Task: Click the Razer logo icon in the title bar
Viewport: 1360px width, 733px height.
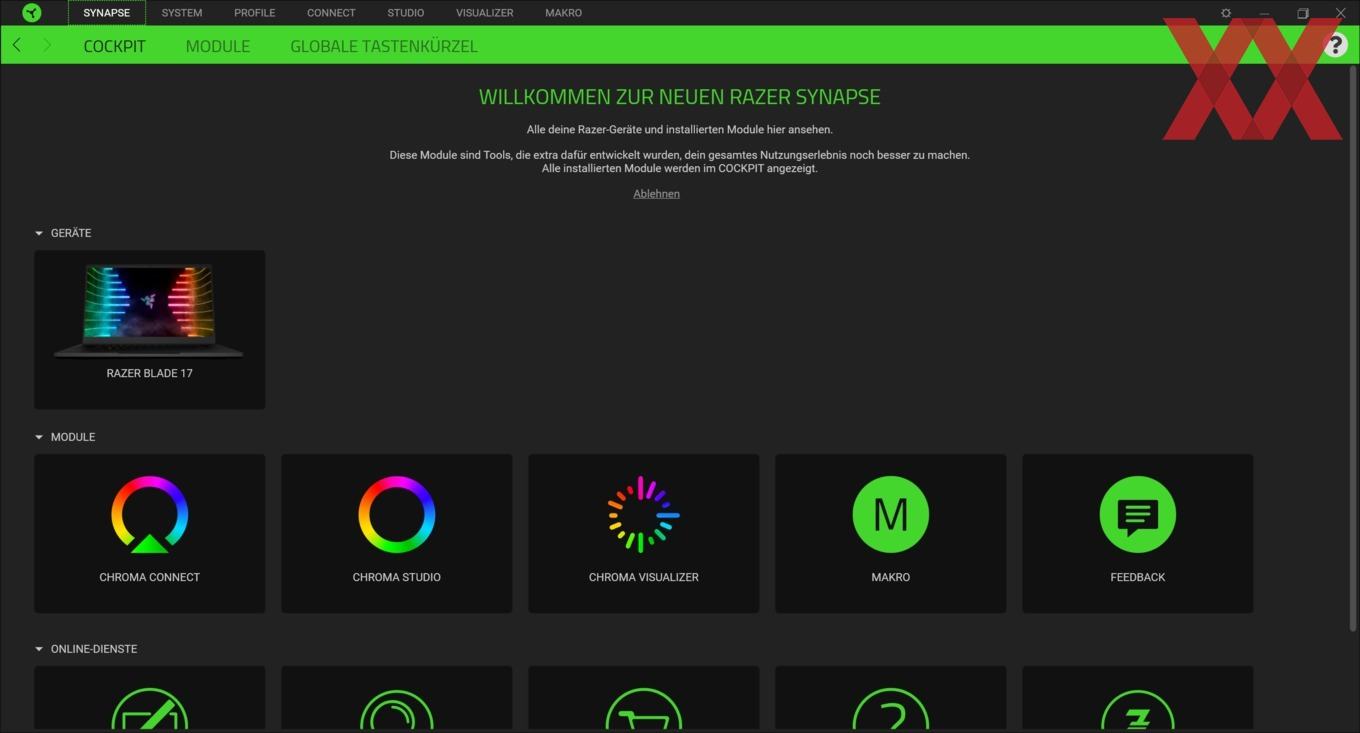Action: pos(32,13)
